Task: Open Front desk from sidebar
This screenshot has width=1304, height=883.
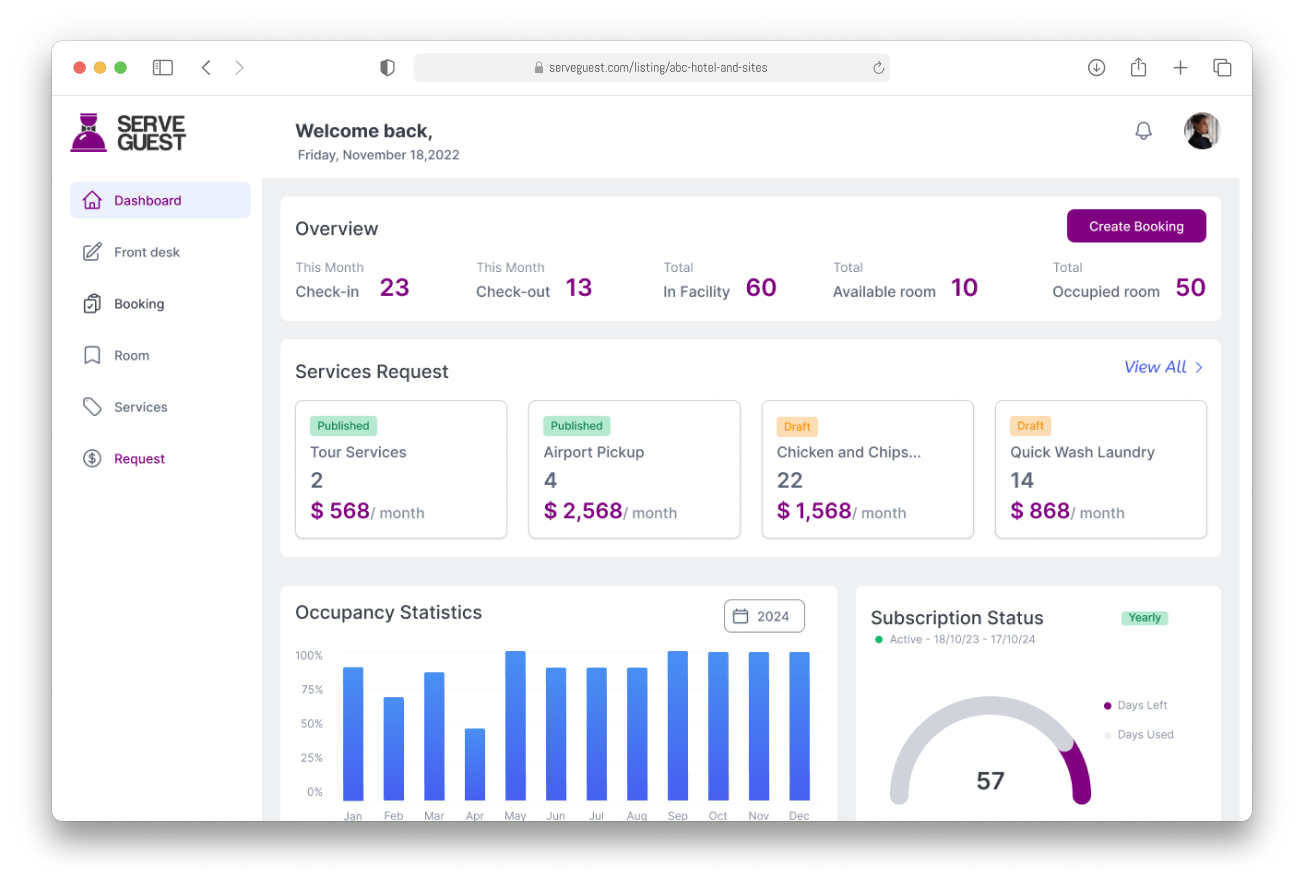Action: click(146, 252)
